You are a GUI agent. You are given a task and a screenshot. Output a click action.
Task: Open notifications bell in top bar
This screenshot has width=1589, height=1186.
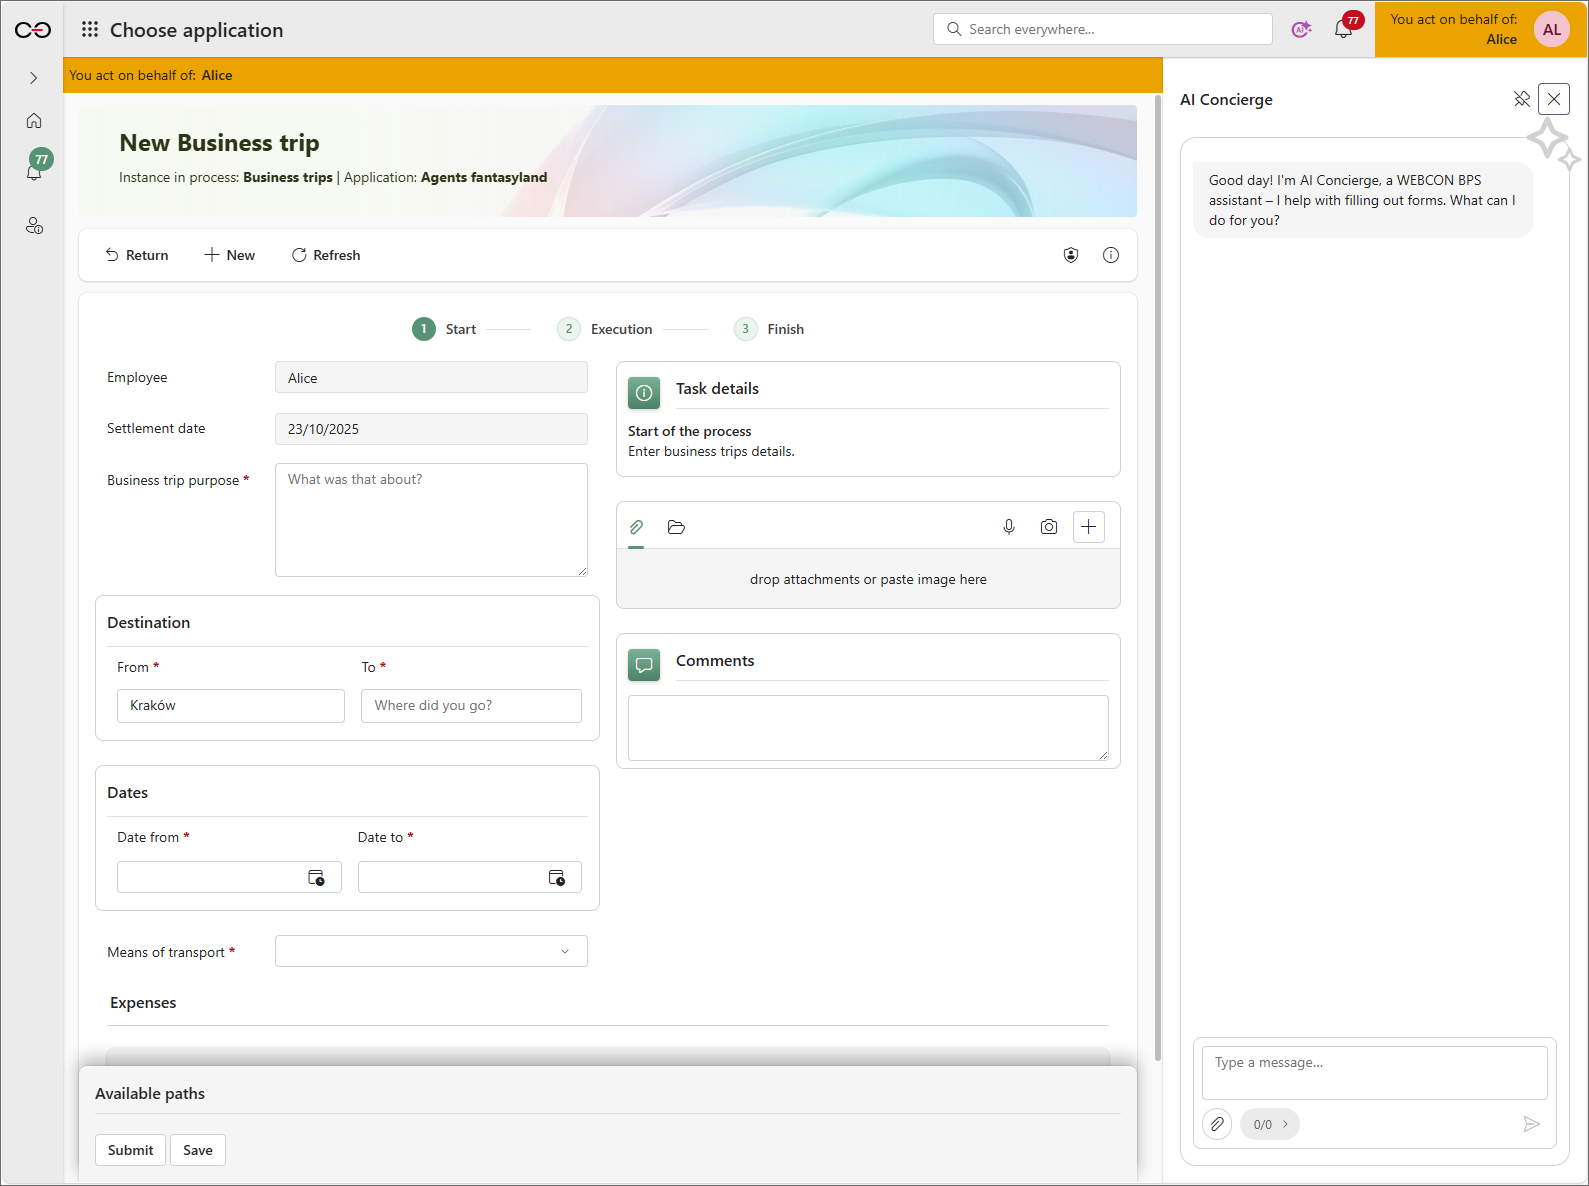click(1343, 29)
